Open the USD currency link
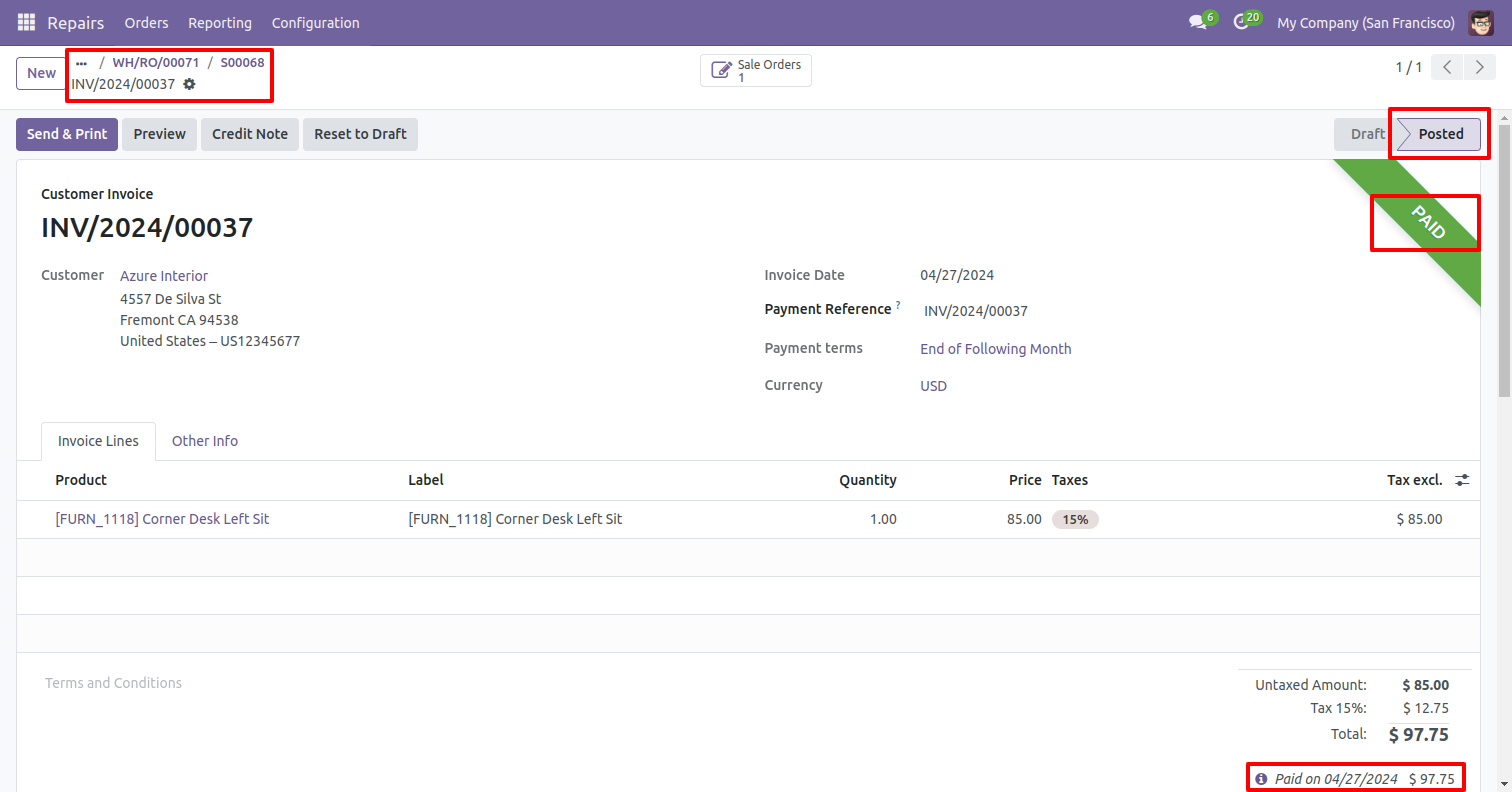This screenshot has height=792, width=1512. (x=934, y=386)
